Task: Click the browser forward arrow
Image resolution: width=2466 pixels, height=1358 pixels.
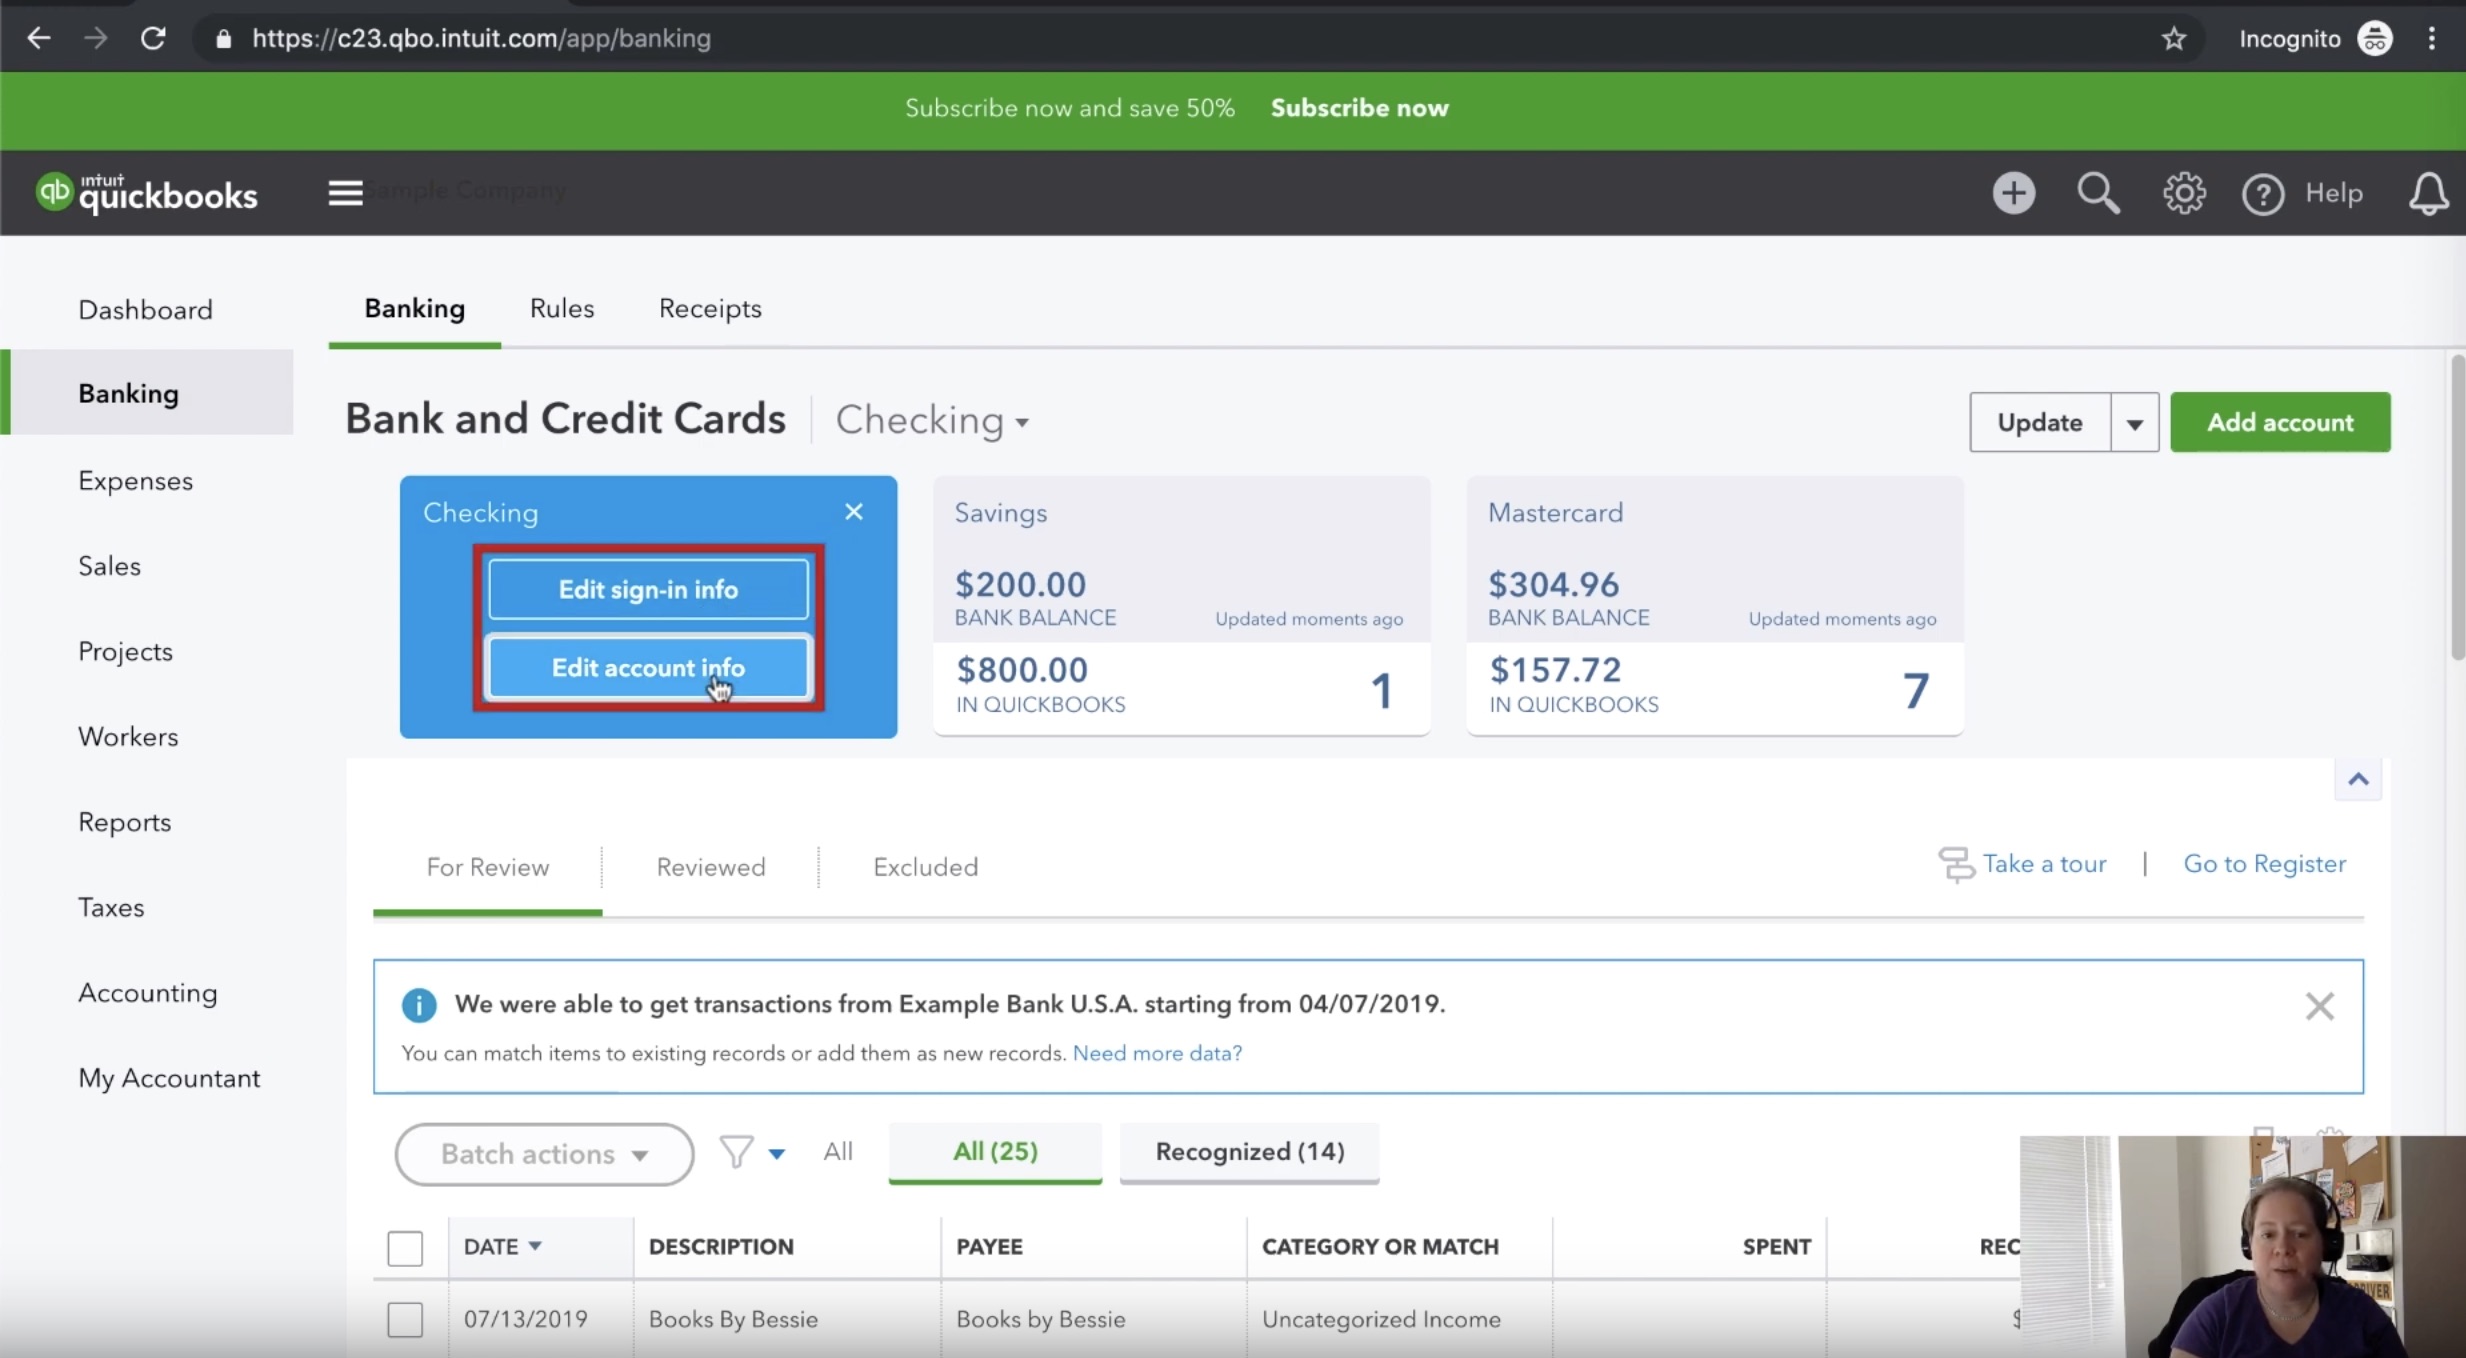Action: point(96,38)
